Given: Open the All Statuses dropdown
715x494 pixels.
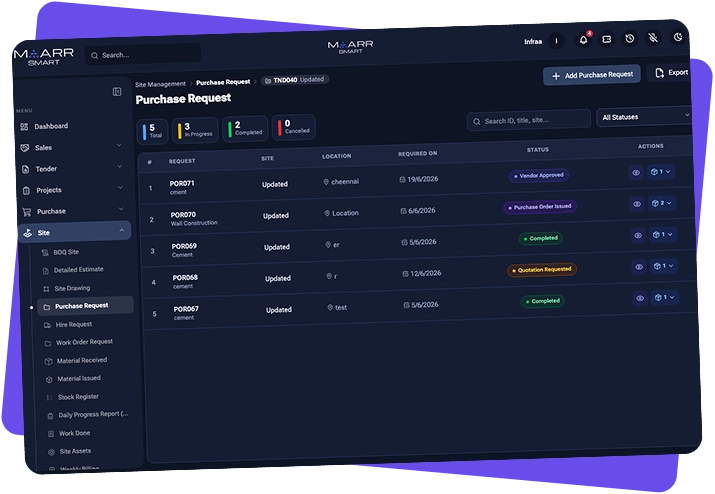Looking at the screenshot, I should [x=645, y=117].
